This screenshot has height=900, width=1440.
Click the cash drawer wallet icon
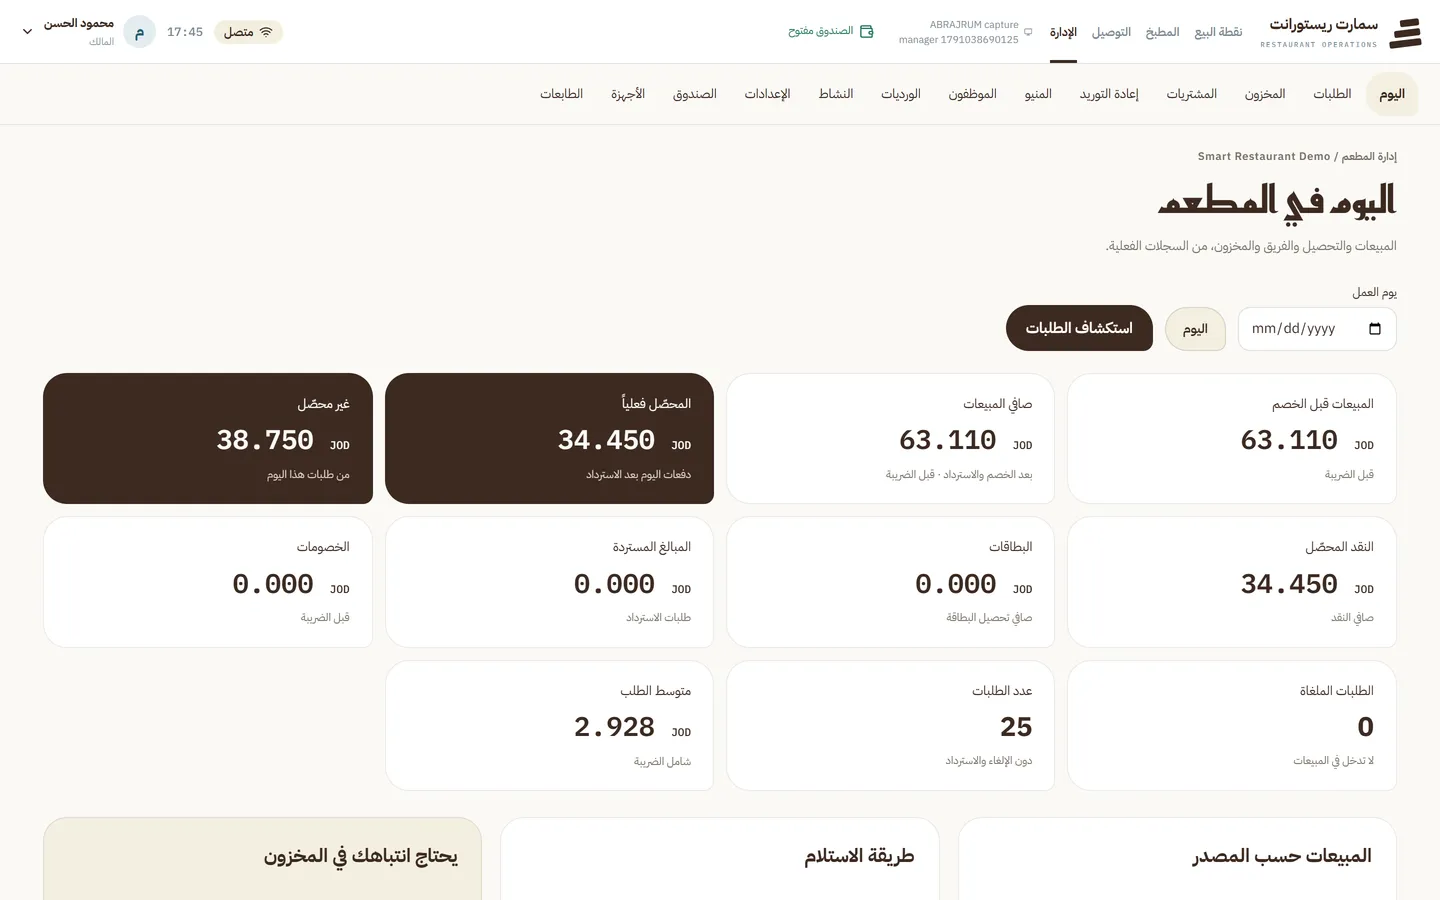[x=867, y=32]
